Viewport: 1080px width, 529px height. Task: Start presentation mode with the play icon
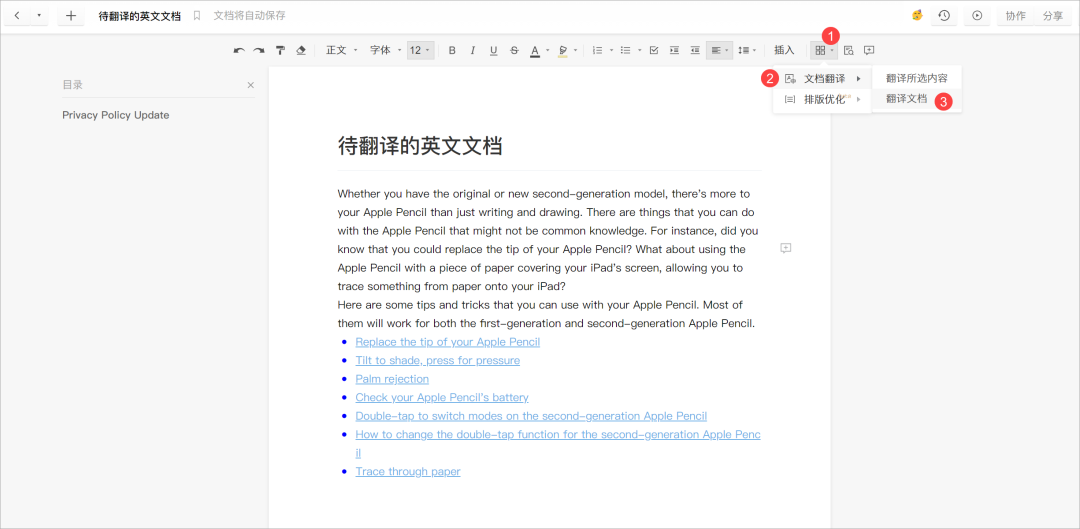click(x=977, y=16)
